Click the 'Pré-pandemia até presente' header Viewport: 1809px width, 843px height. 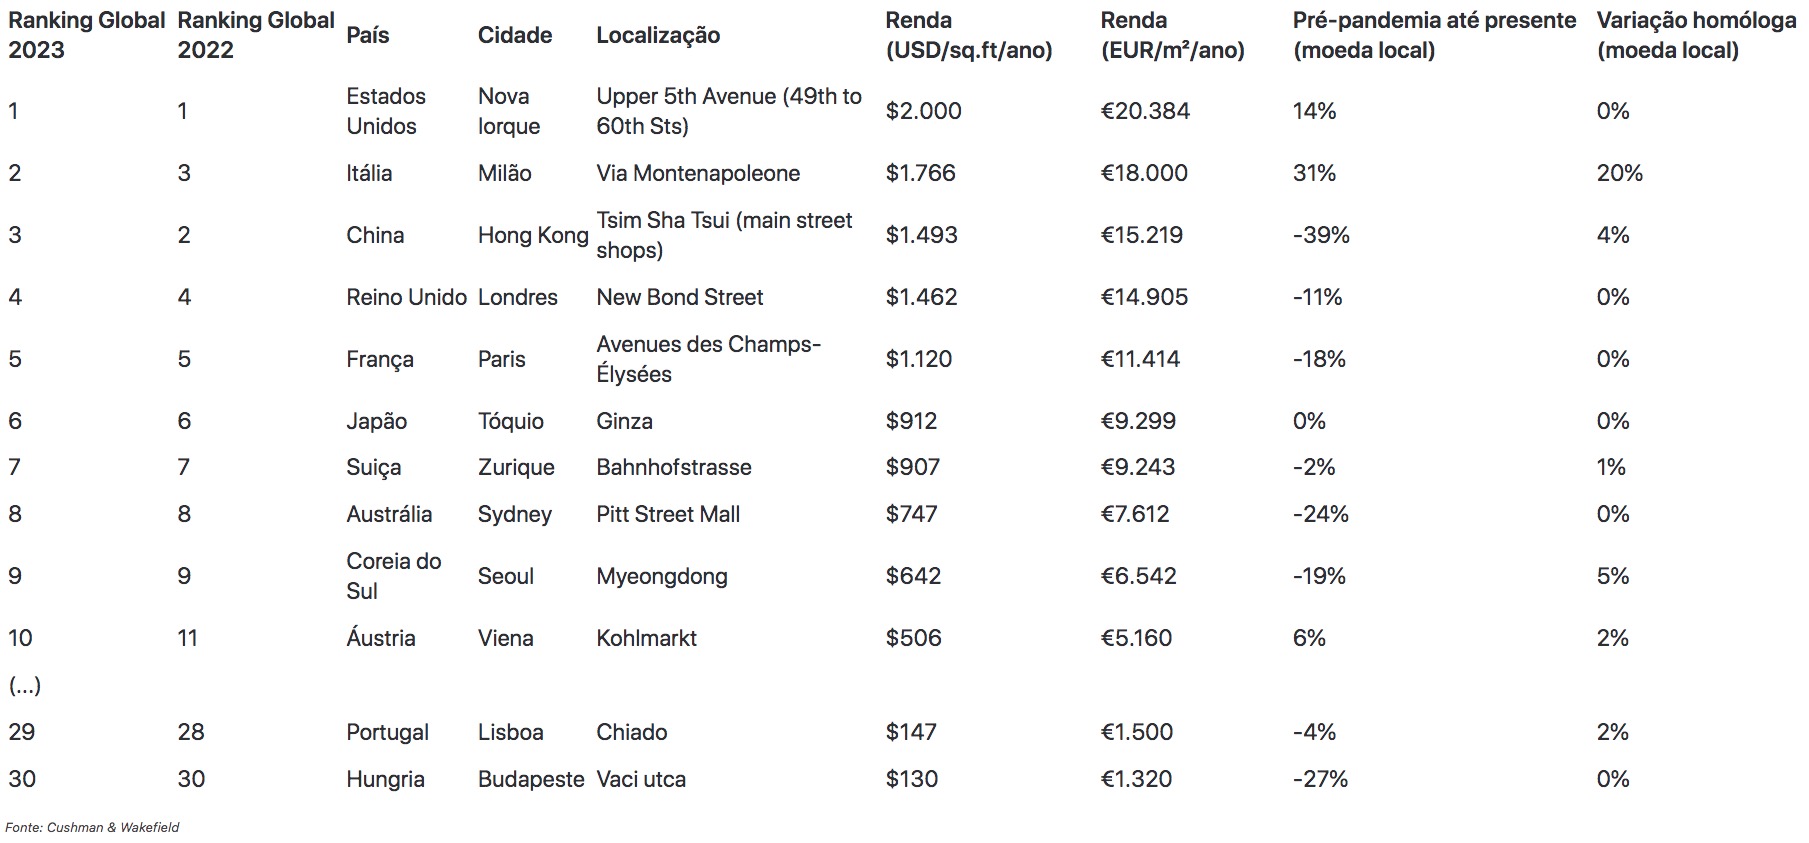coord(1433,35)
